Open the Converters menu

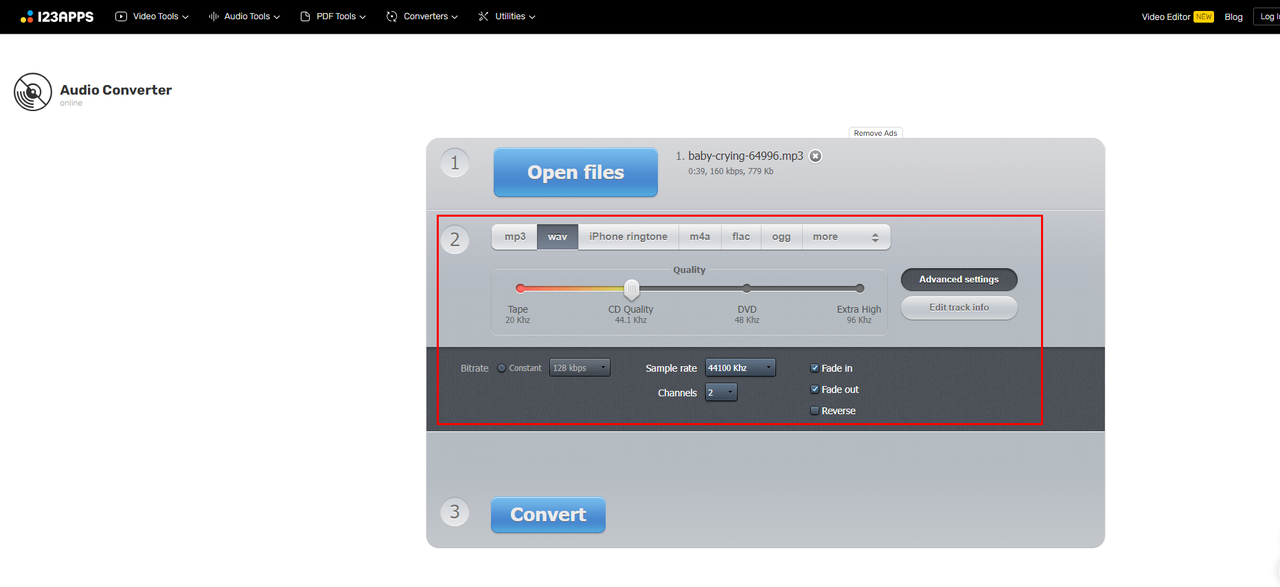click(x=422, y=16)
